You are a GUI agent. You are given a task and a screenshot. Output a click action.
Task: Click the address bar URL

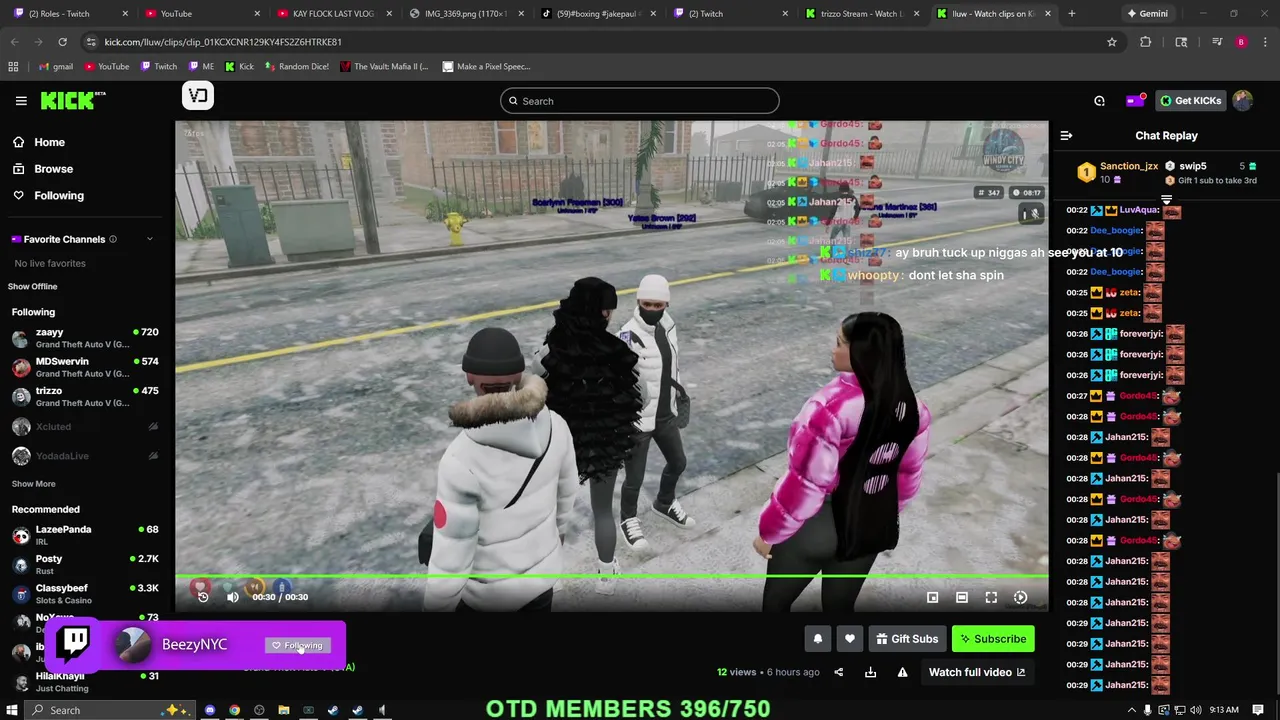(x=223, y=42)
